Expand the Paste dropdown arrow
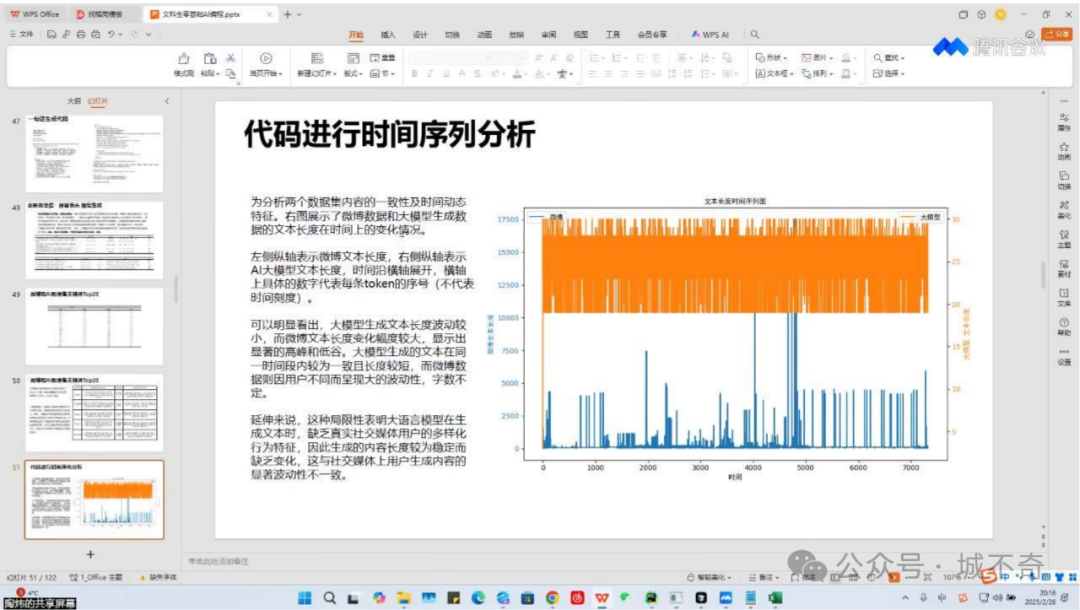The height and width of the screenshot is (610, 1080). [x=218, y=74]
